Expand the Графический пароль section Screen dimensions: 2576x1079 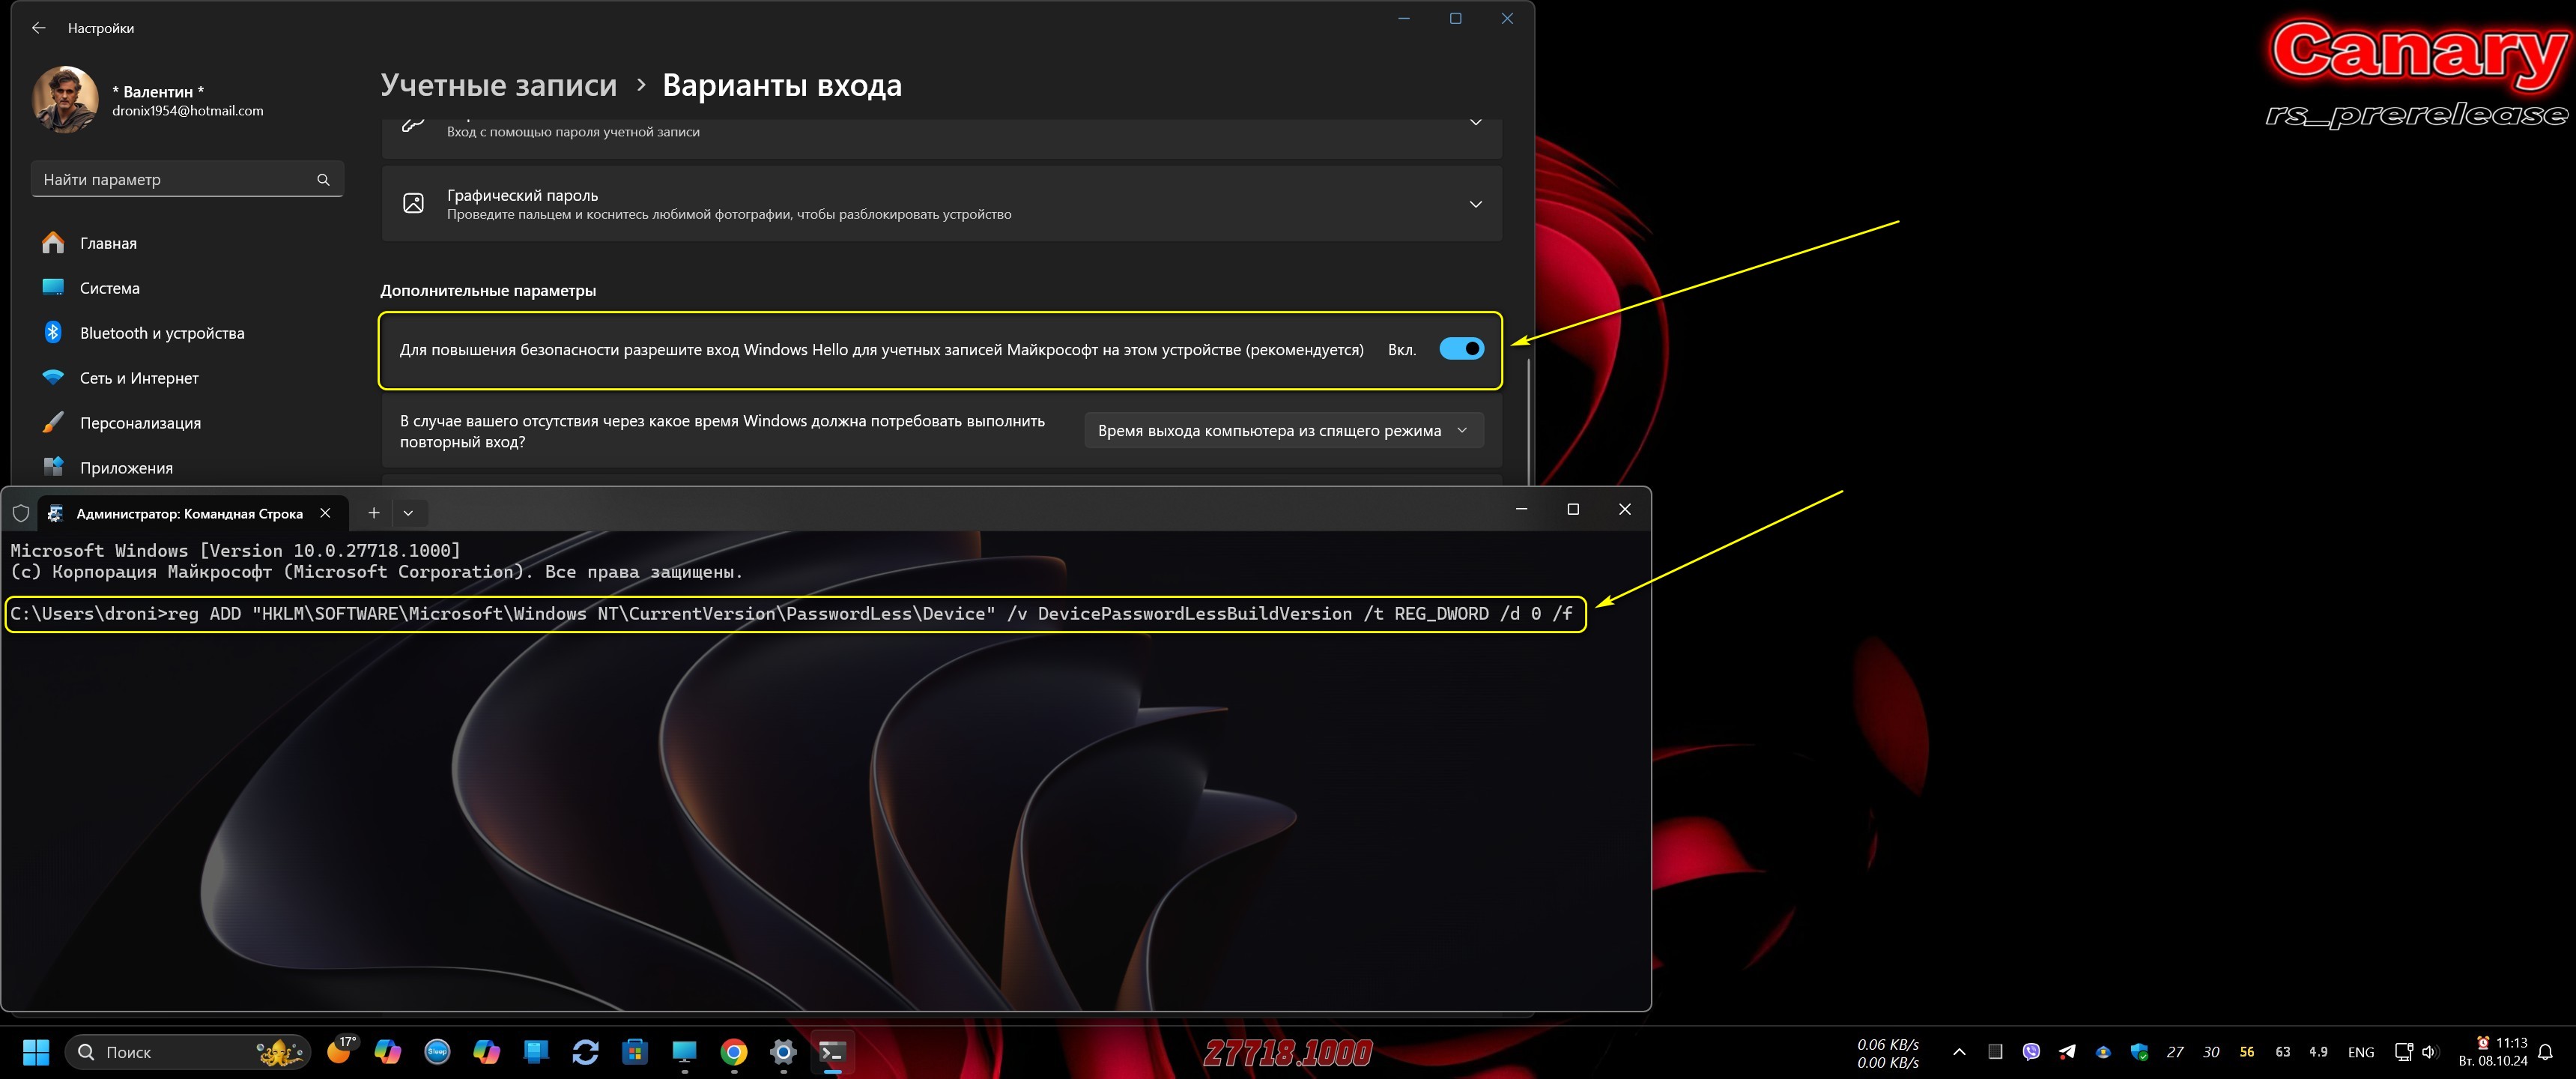(x=1476, y=204)
